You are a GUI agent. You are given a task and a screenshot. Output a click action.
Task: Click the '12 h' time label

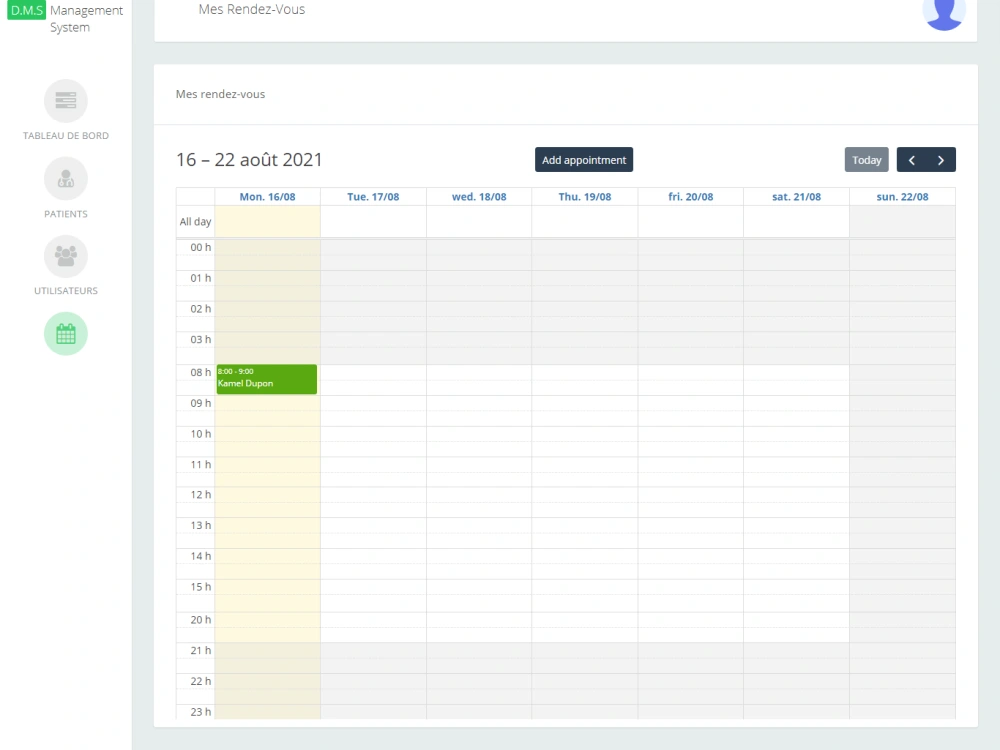click(x=200, y=495)
